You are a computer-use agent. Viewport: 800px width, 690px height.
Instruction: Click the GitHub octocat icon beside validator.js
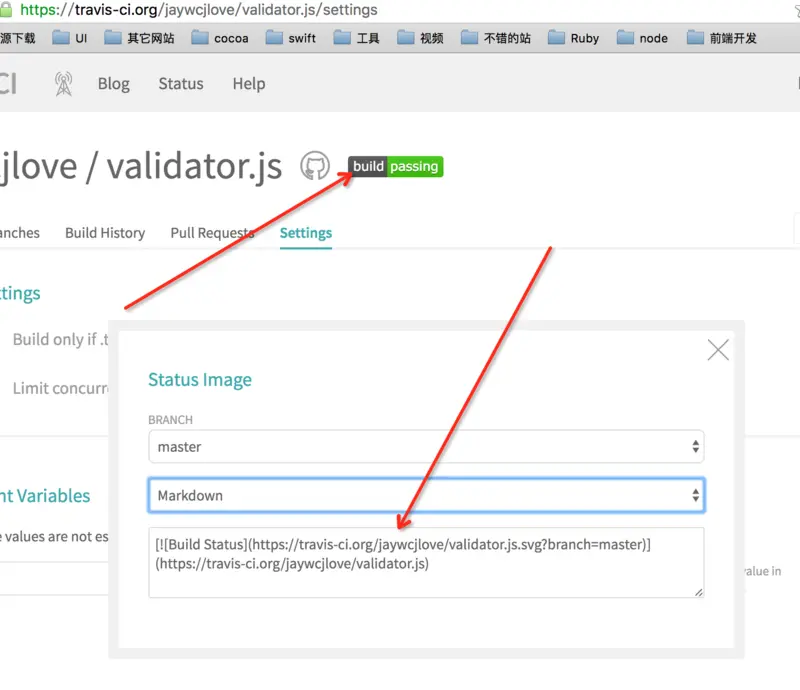[x=315, y=166]
